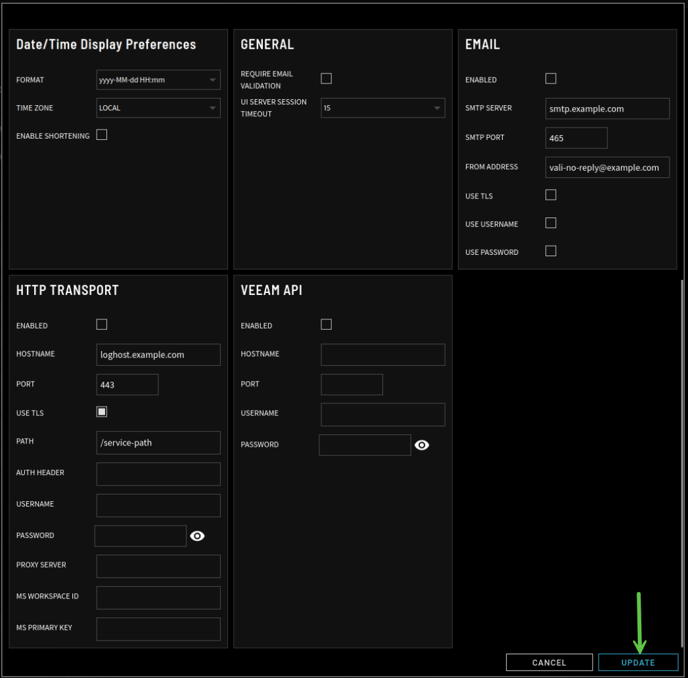Reveal Veeam API password with eye icon
688x678 pixels.
coord(422,445)
